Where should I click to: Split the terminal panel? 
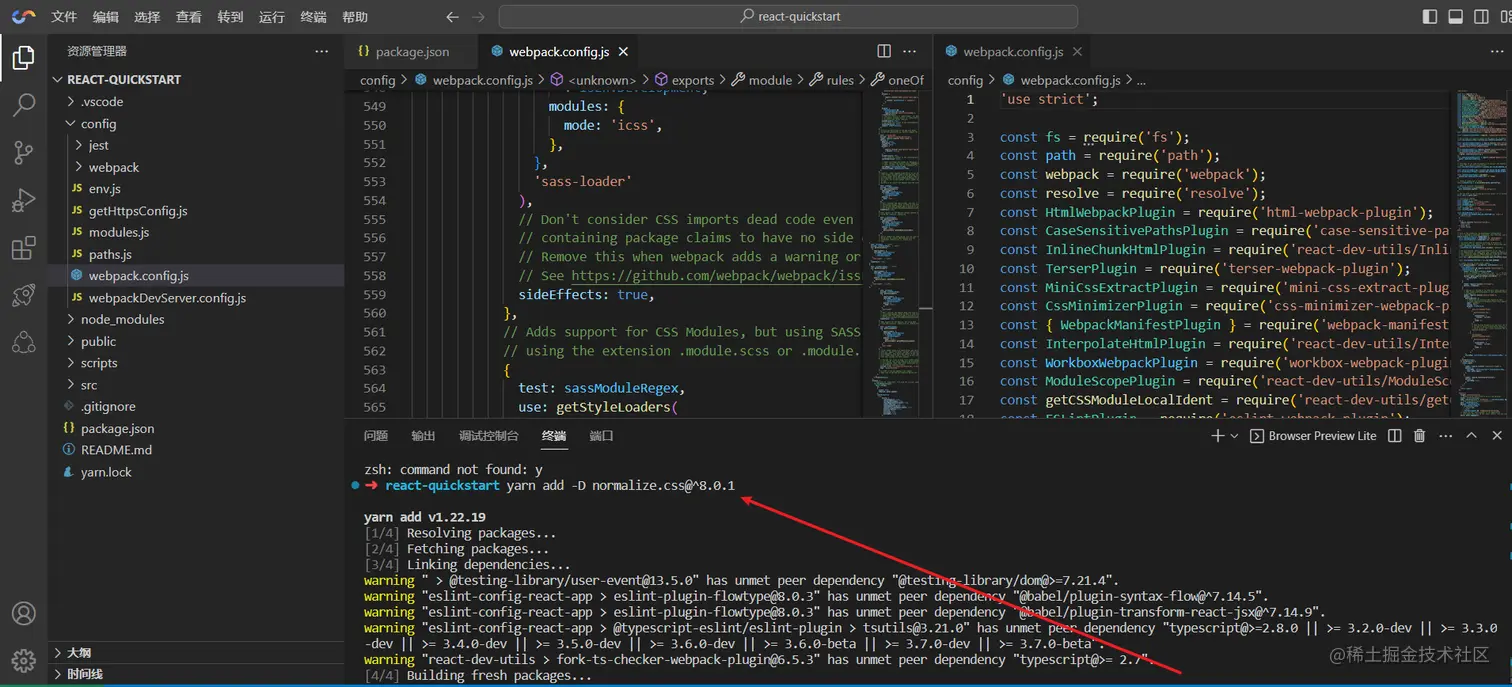pyautogui.click(x=1394, y=436)
